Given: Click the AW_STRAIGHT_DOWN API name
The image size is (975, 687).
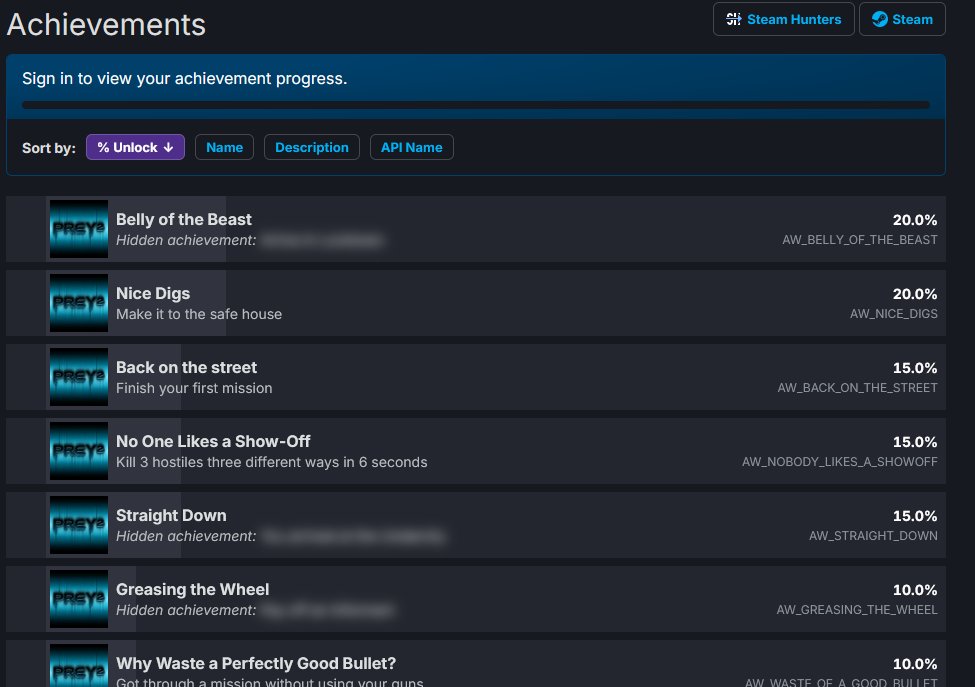Looking at the screenshot, I should [x=873, y=536].
